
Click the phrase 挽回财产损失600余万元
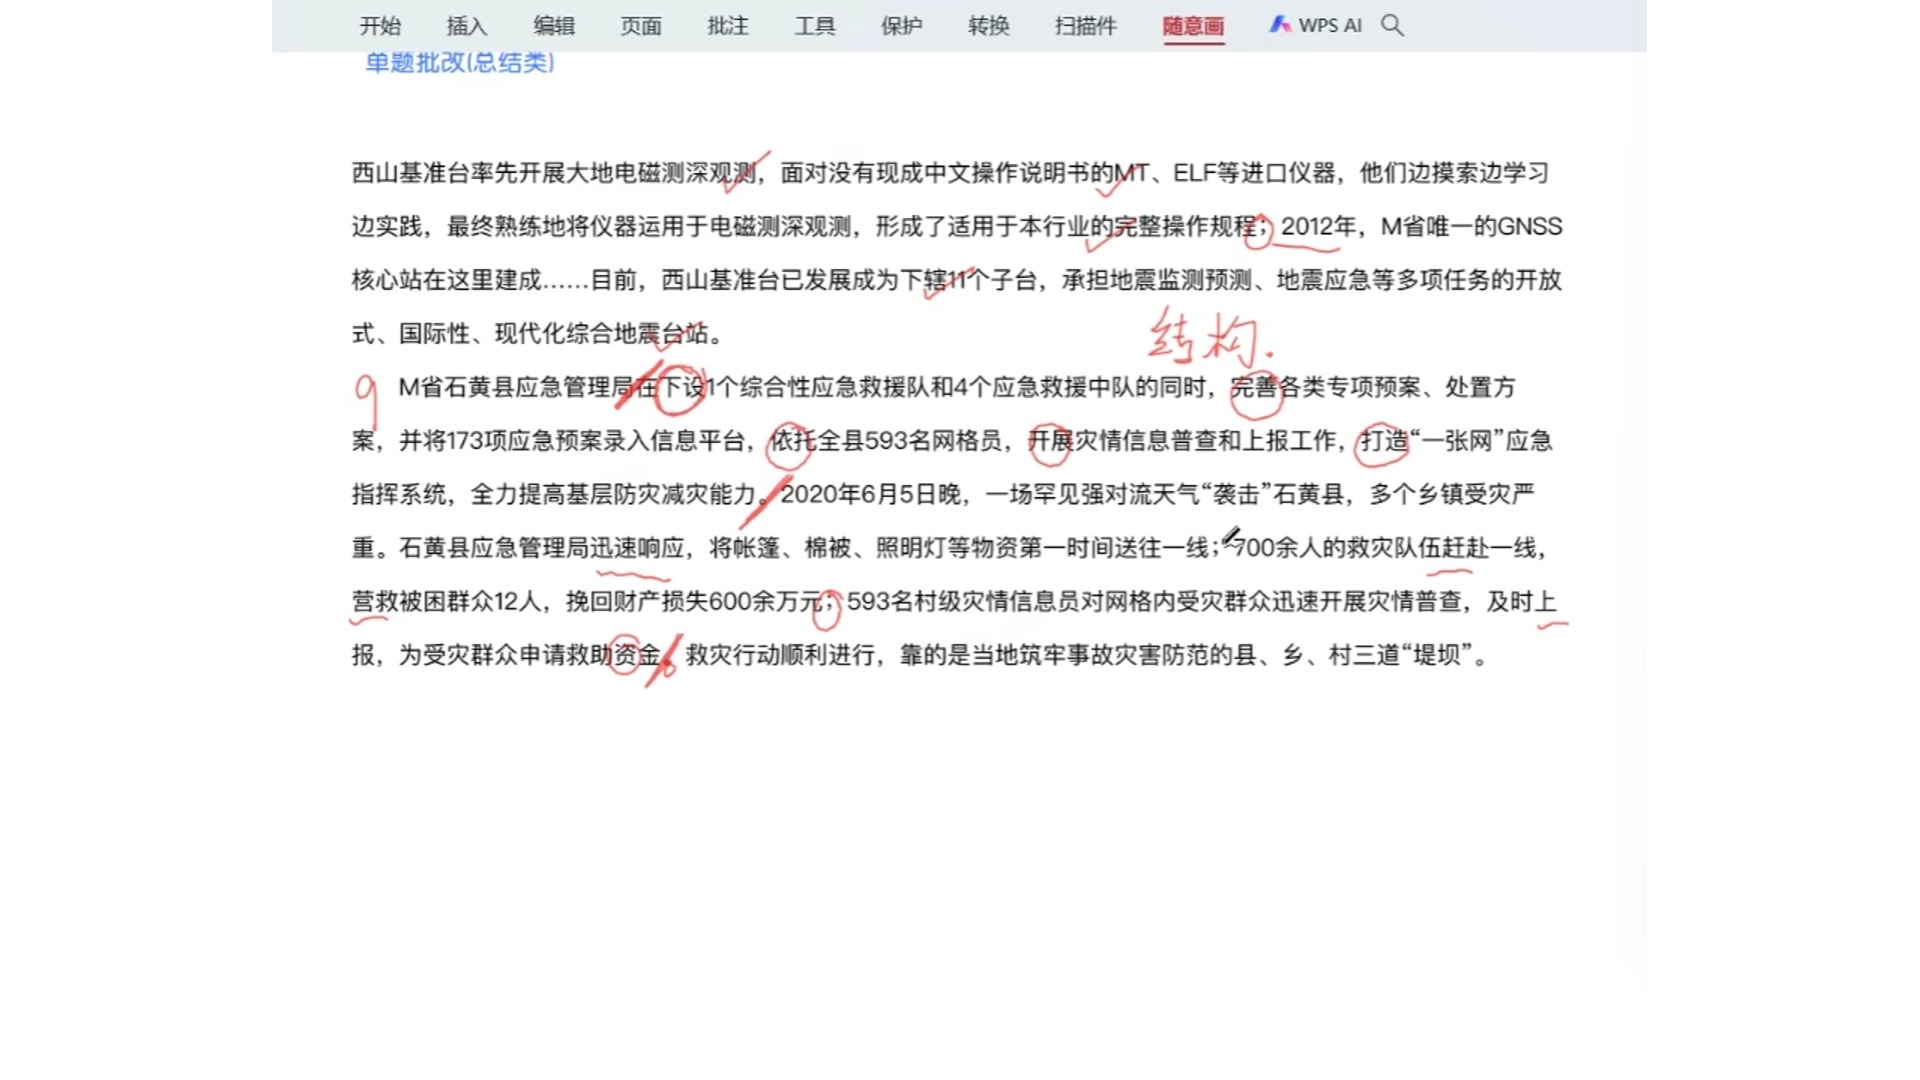694,602
